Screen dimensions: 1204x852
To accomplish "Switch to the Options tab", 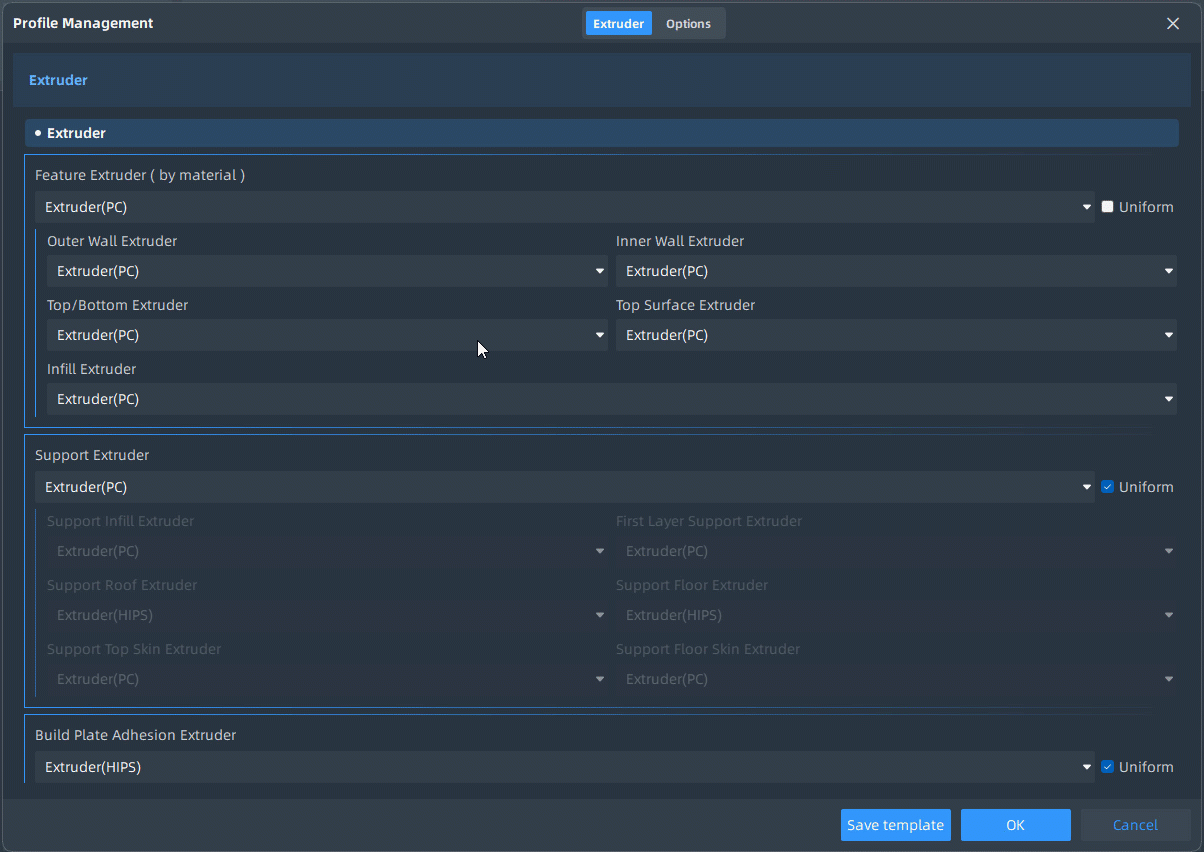I will (x=688, y=24).
